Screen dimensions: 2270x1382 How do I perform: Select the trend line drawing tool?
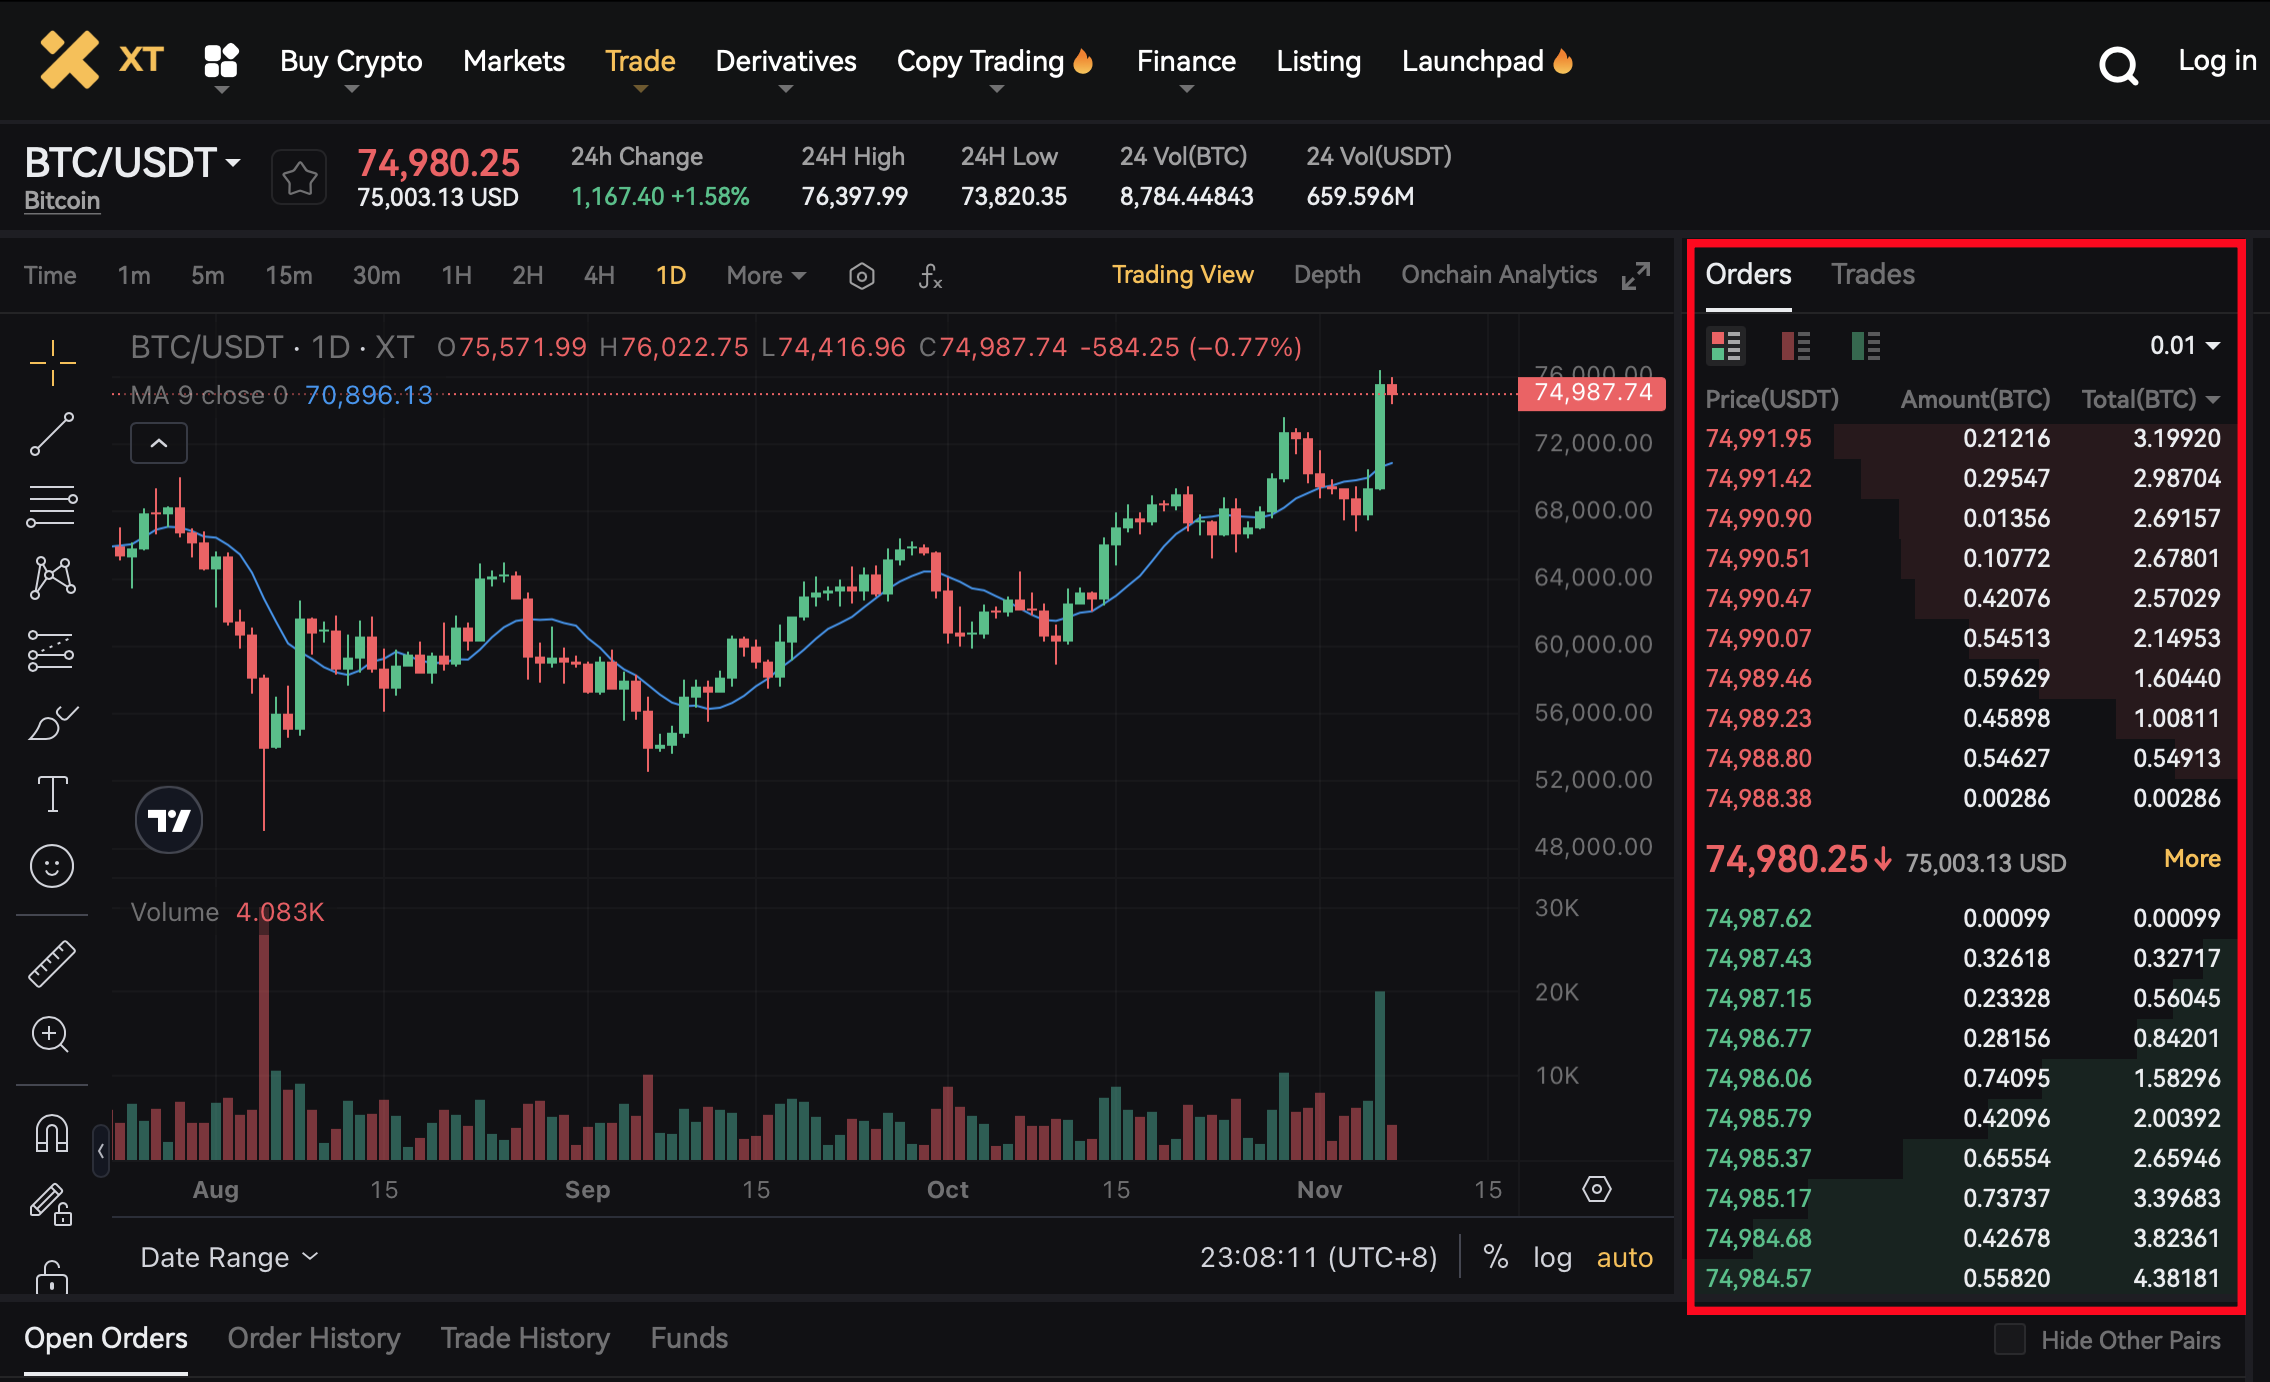pyautogui.click(x=52, y=434)
